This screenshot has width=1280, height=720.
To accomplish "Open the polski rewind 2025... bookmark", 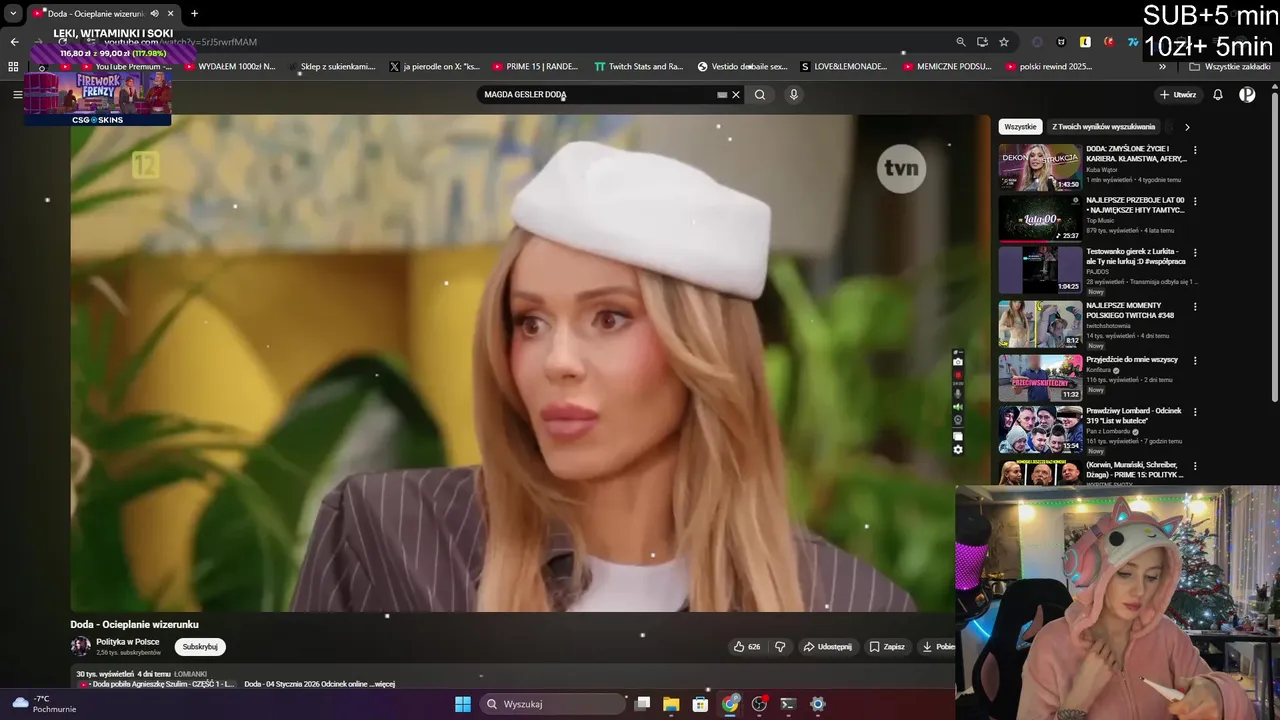I will pos(1048,67).
